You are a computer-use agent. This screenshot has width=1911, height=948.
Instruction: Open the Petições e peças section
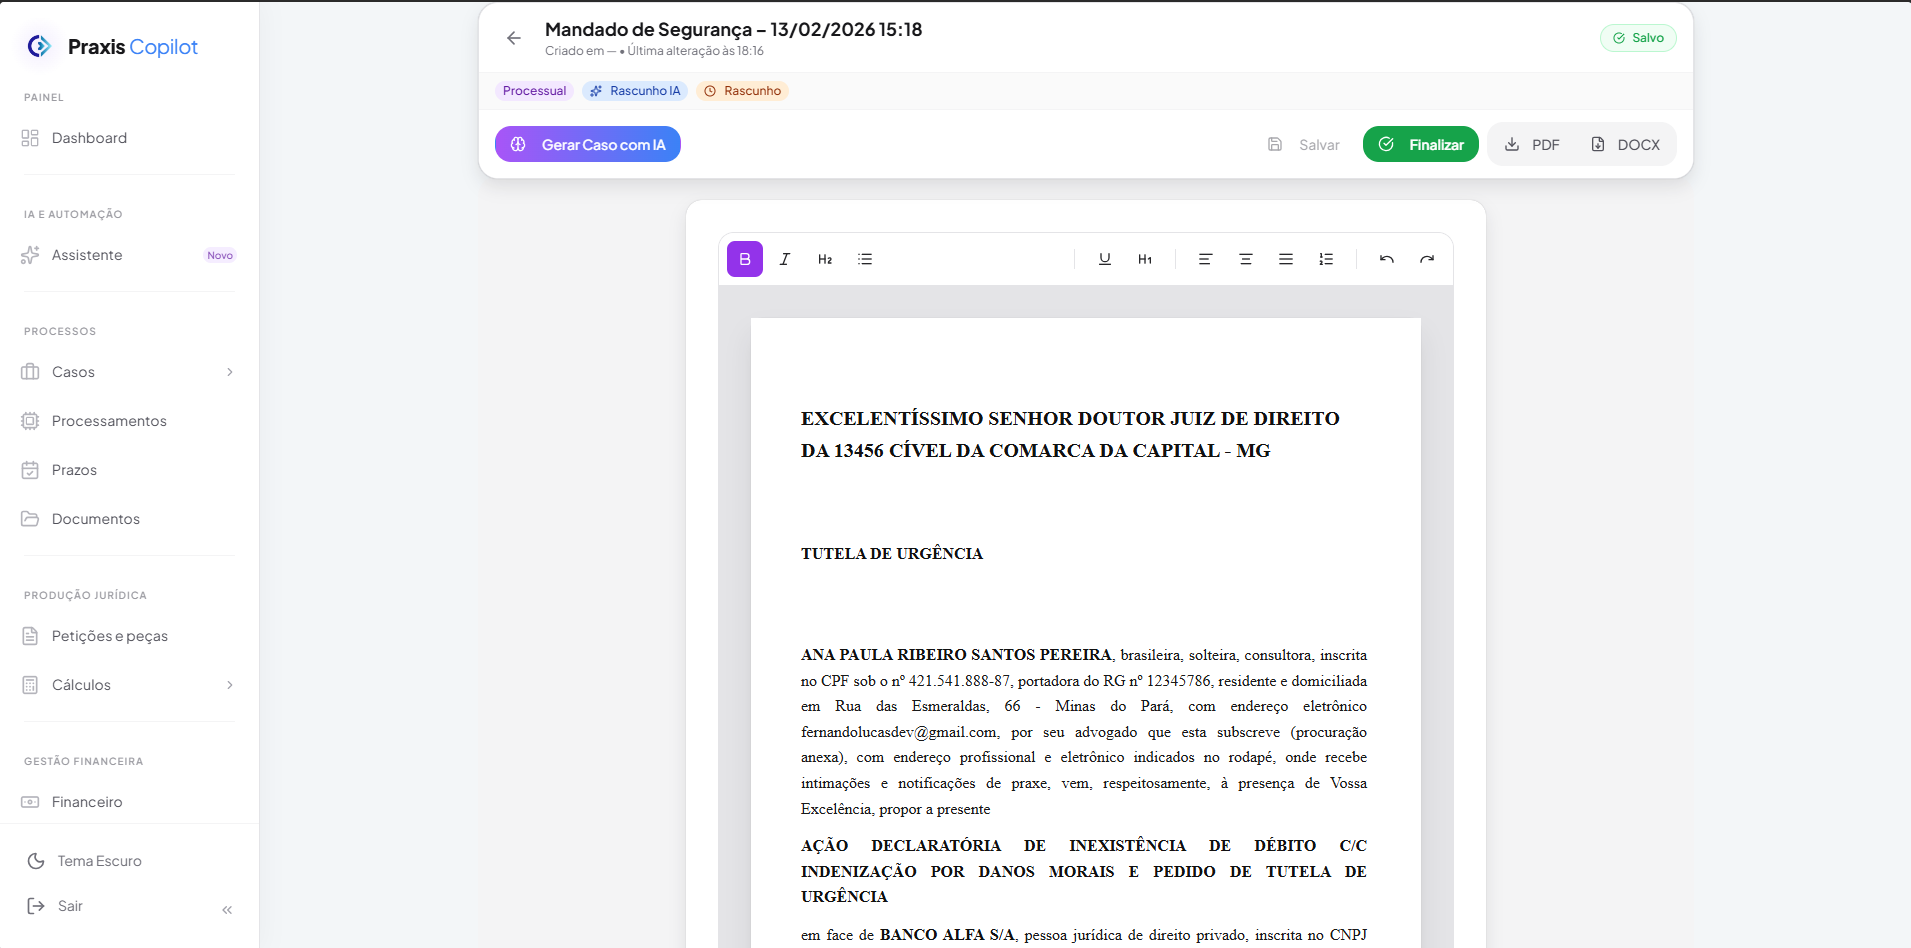109,636
